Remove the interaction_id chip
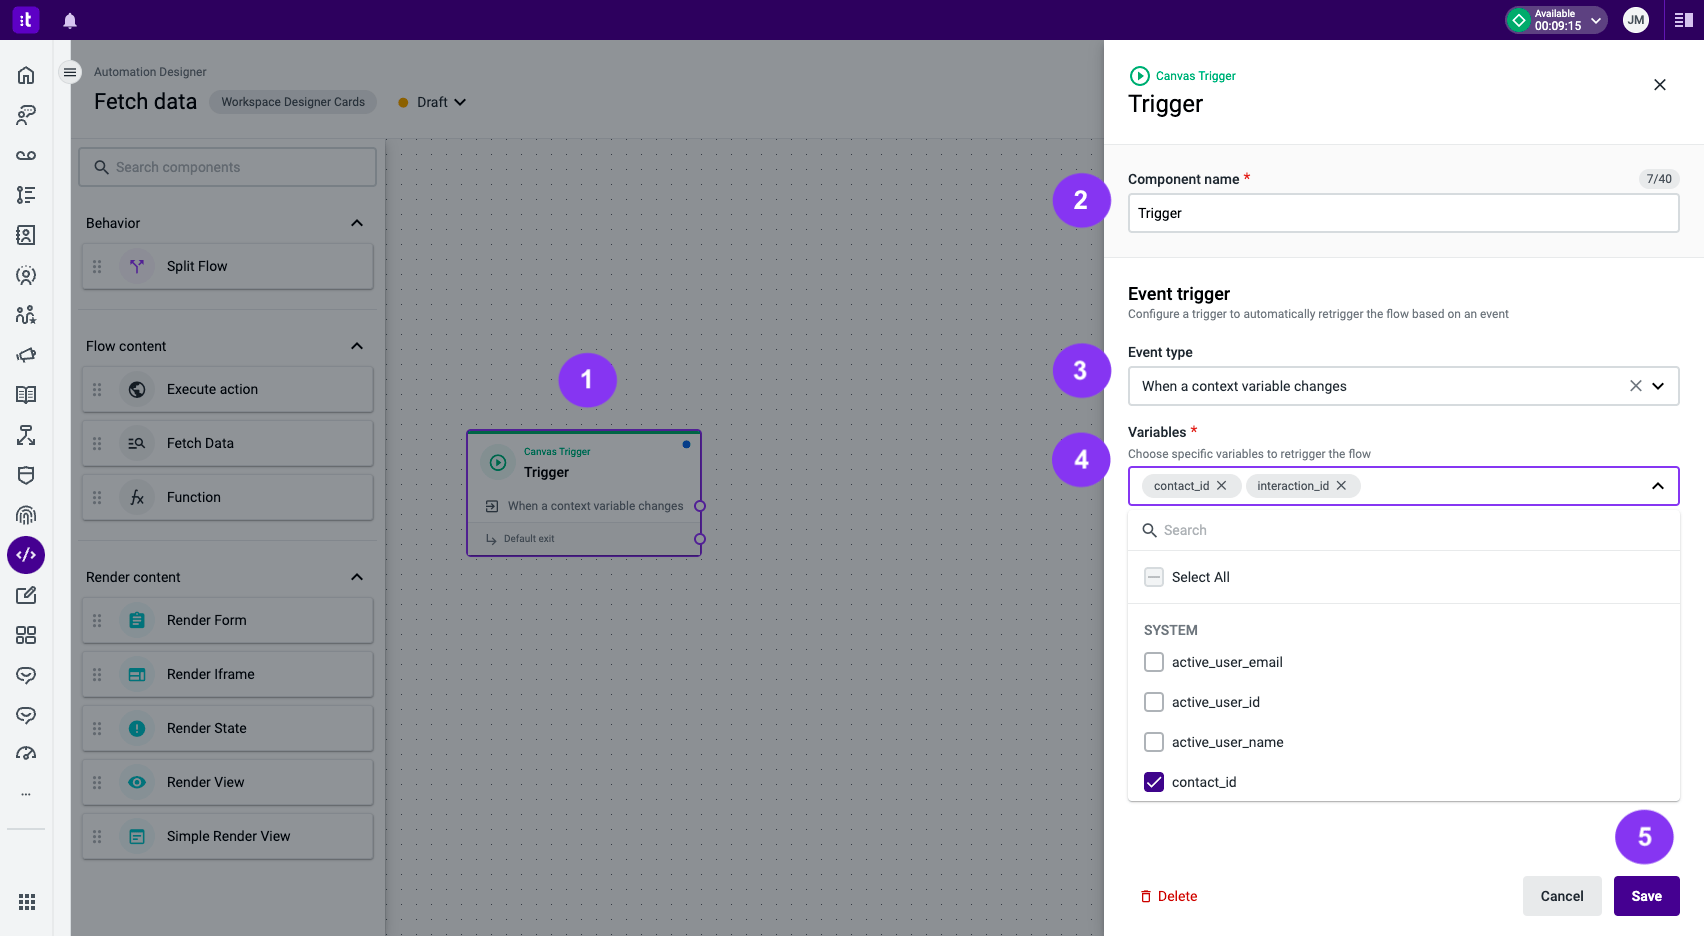1704x936 pixels. click(x=1341, y=486)
